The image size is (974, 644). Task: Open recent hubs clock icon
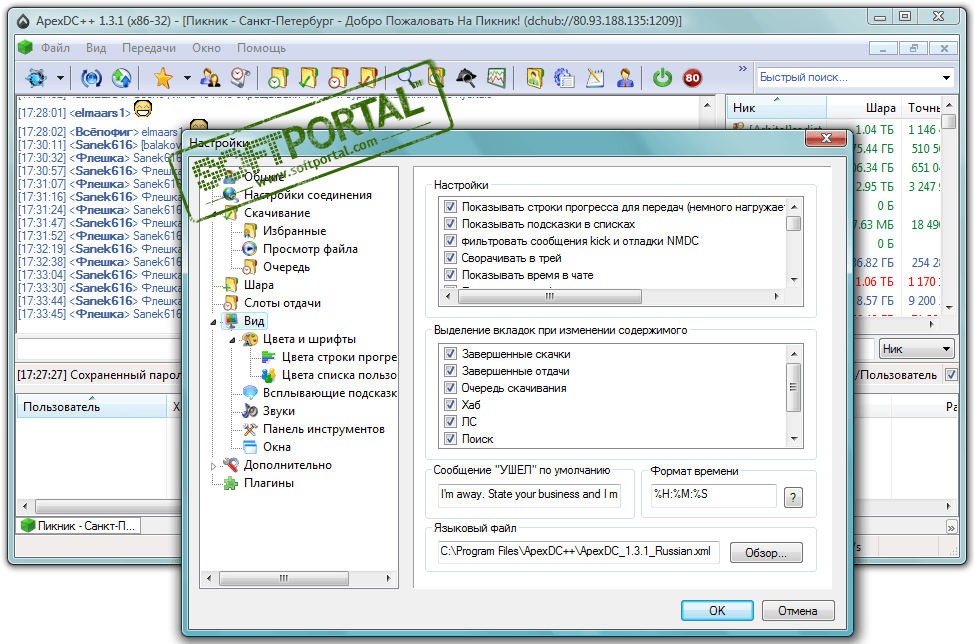[240, 78]
